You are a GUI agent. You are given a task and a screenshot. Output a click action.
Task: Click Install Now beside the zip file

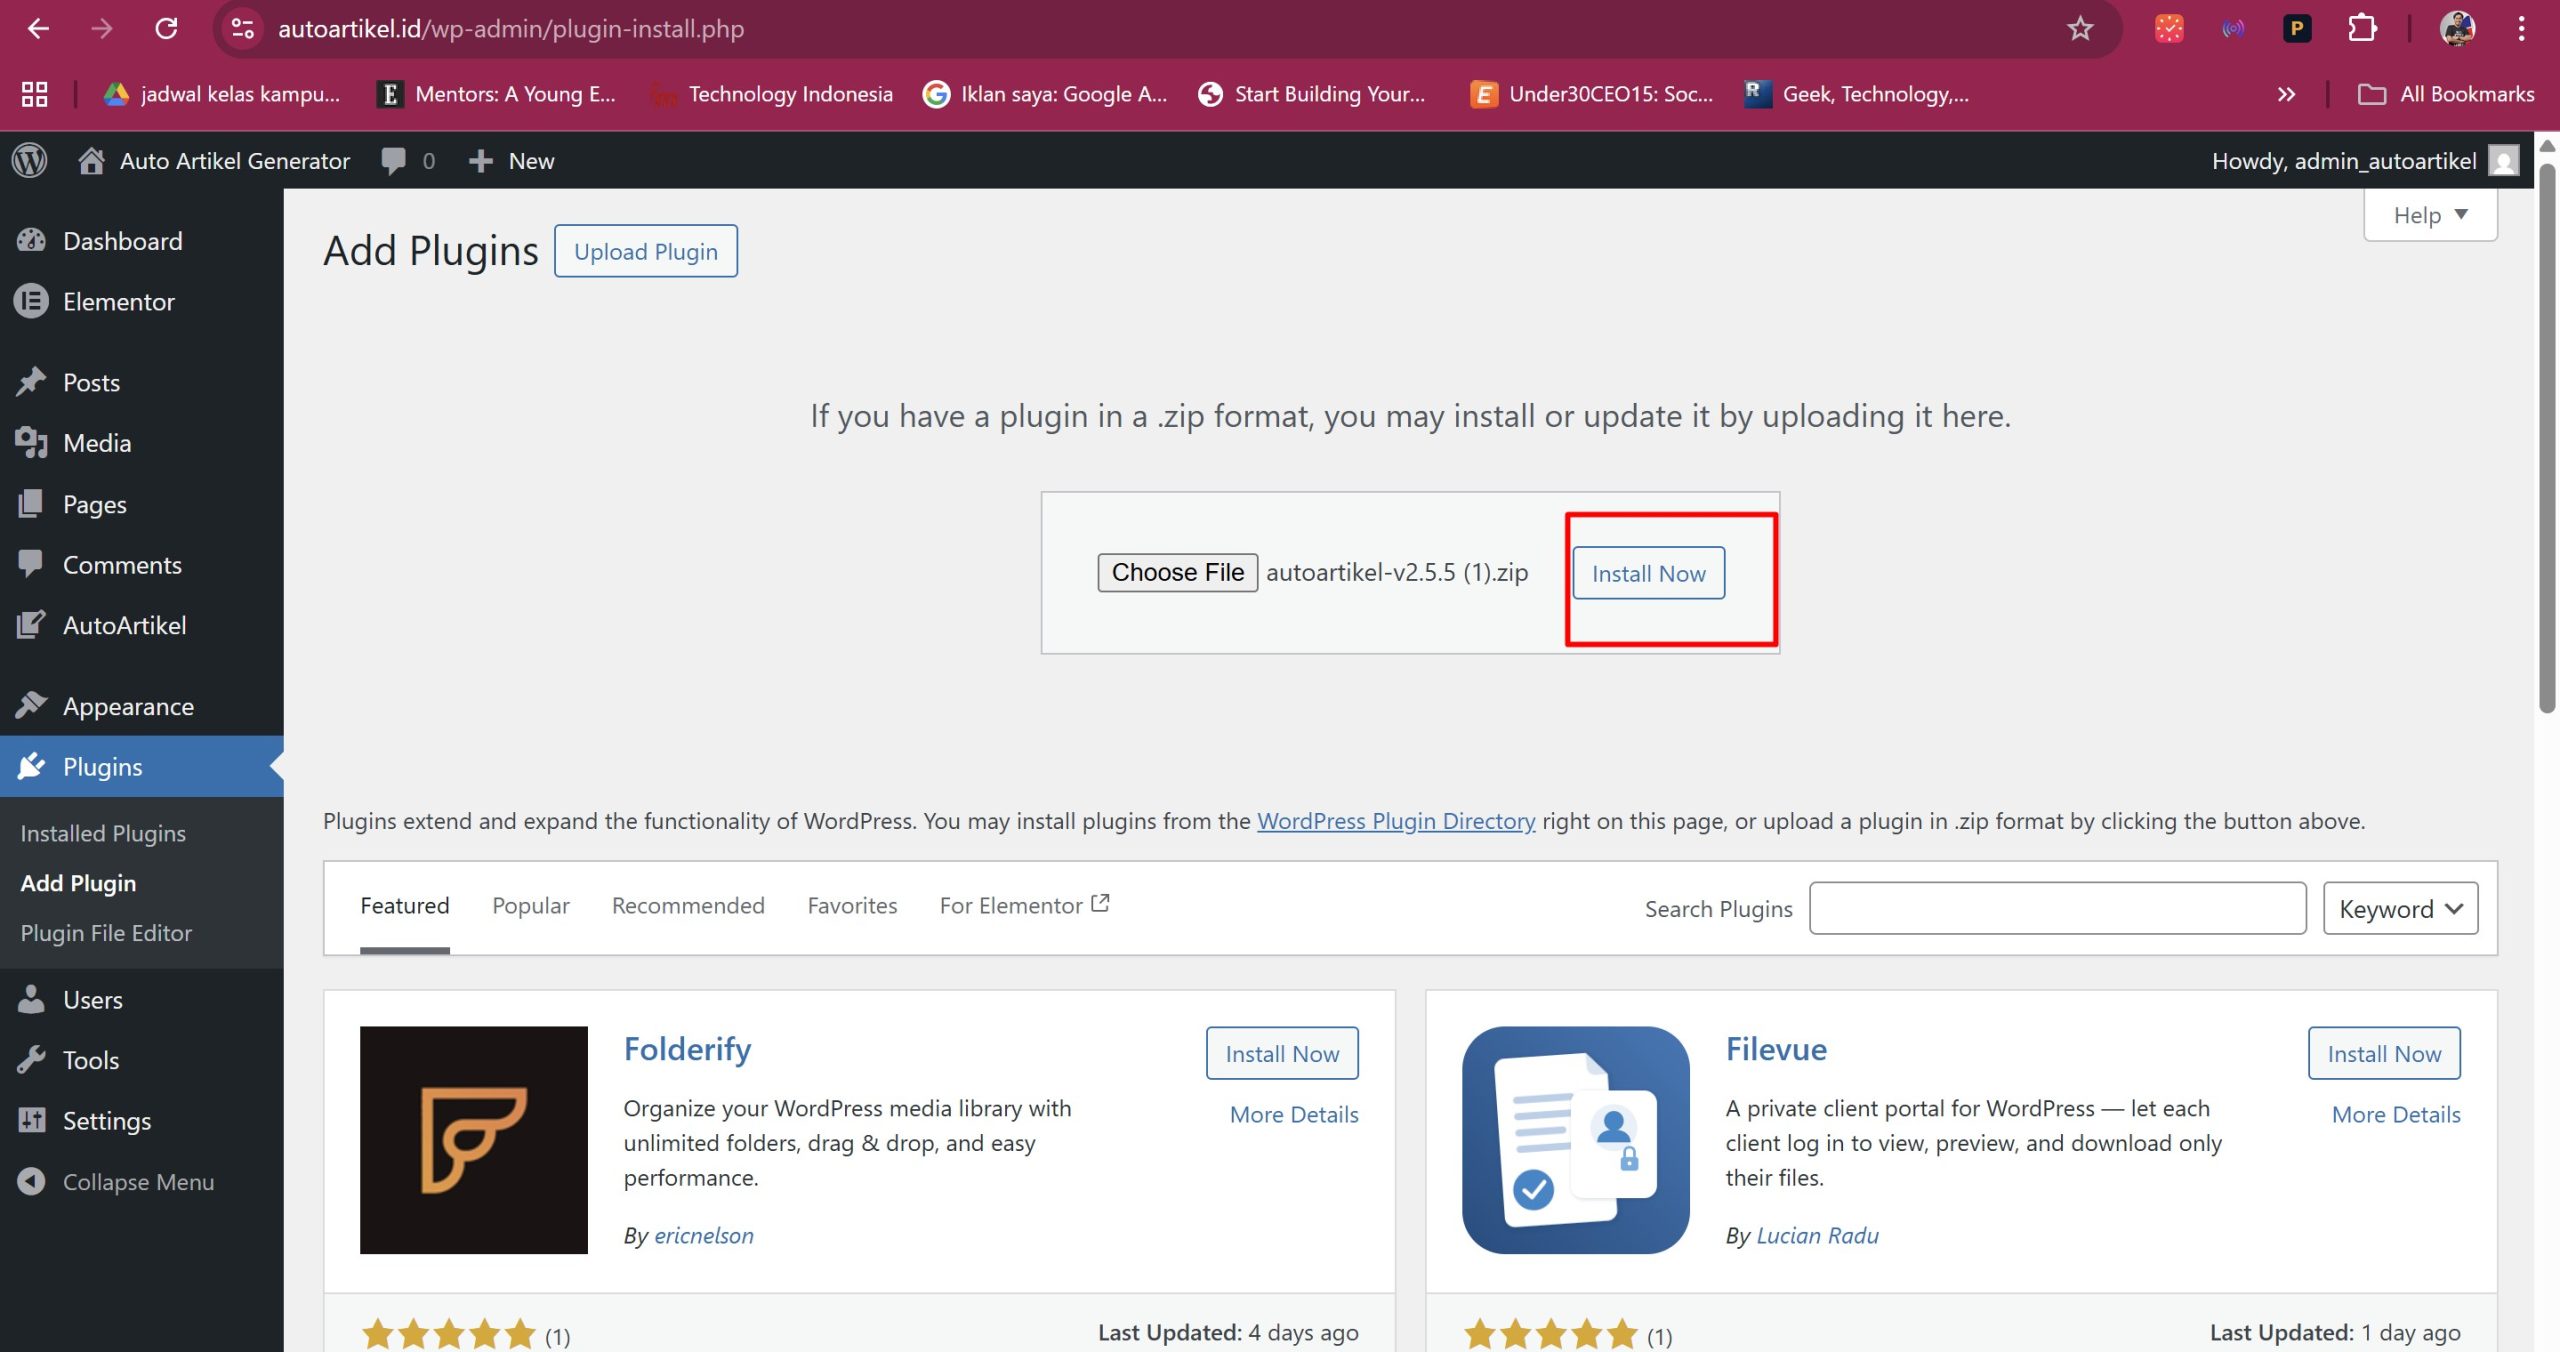(1647, 573)
